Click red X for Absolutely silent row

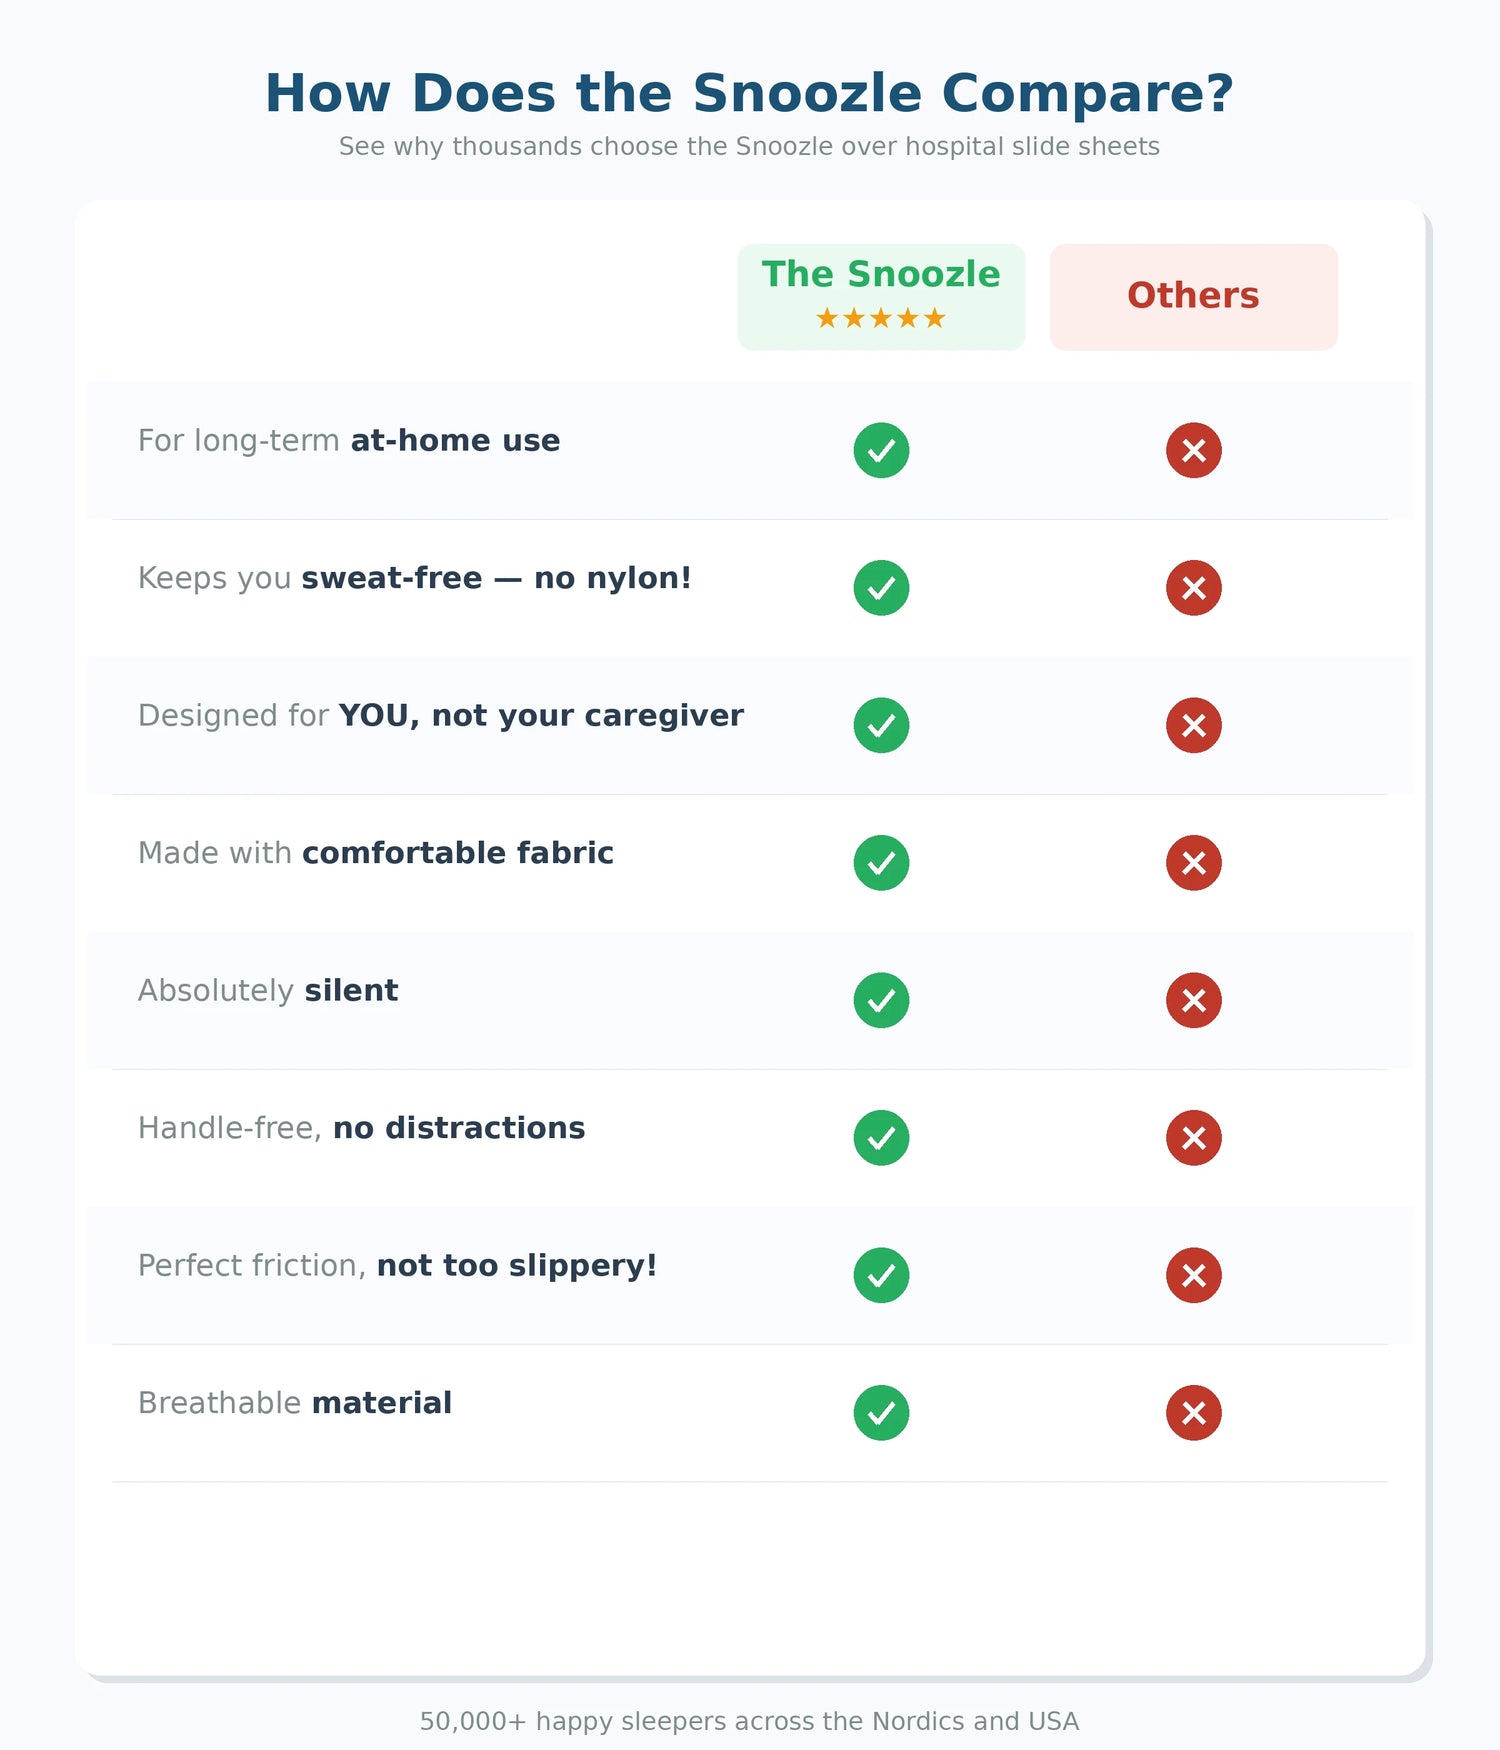click(x=1193, y=1000)
